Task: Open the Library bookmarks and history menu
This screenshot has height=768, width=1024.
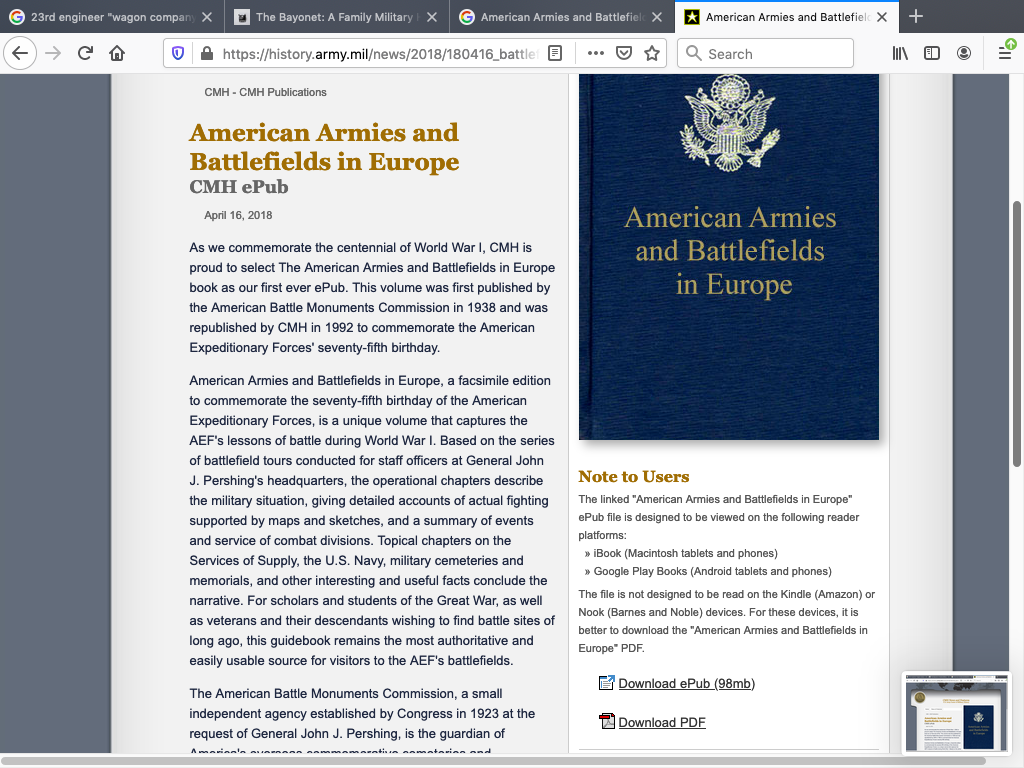Action: click(x=900, y=54)
